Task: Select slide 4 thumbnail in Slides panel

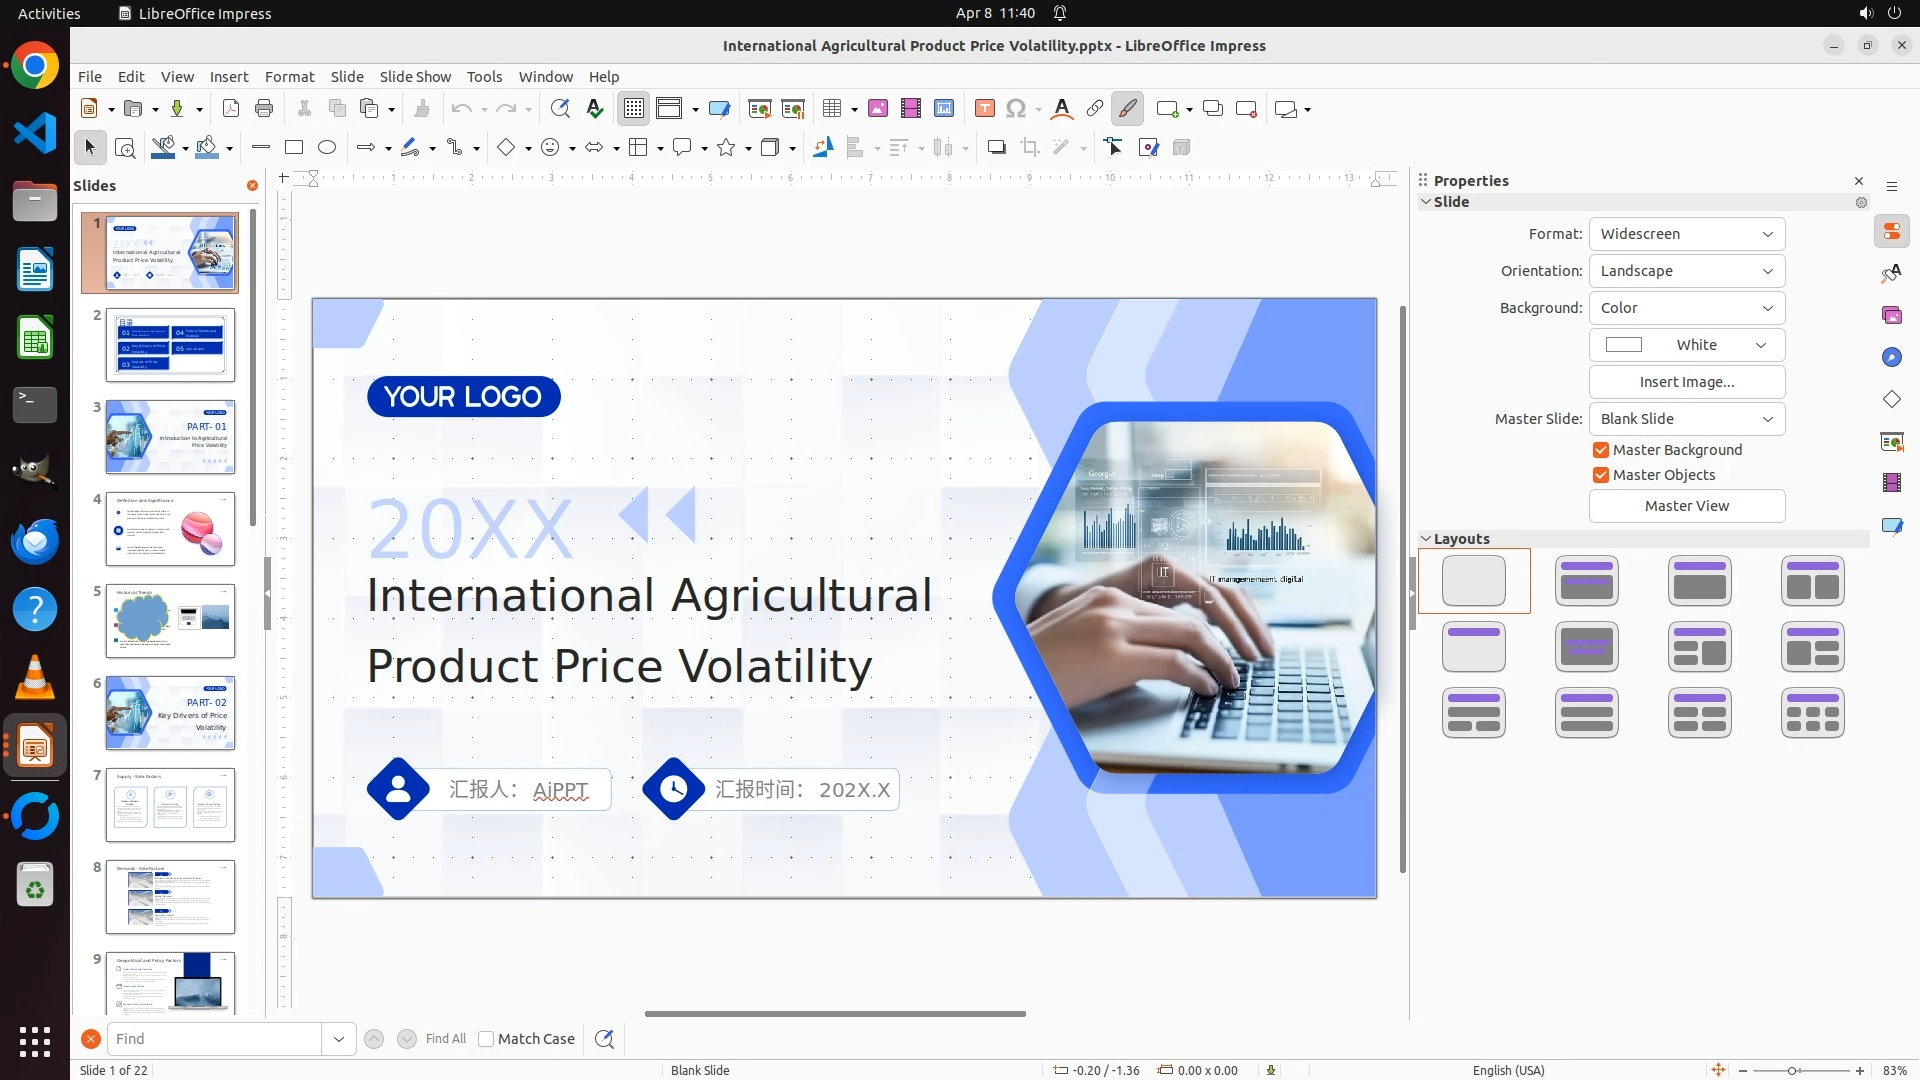Action: tap(170, 529)
